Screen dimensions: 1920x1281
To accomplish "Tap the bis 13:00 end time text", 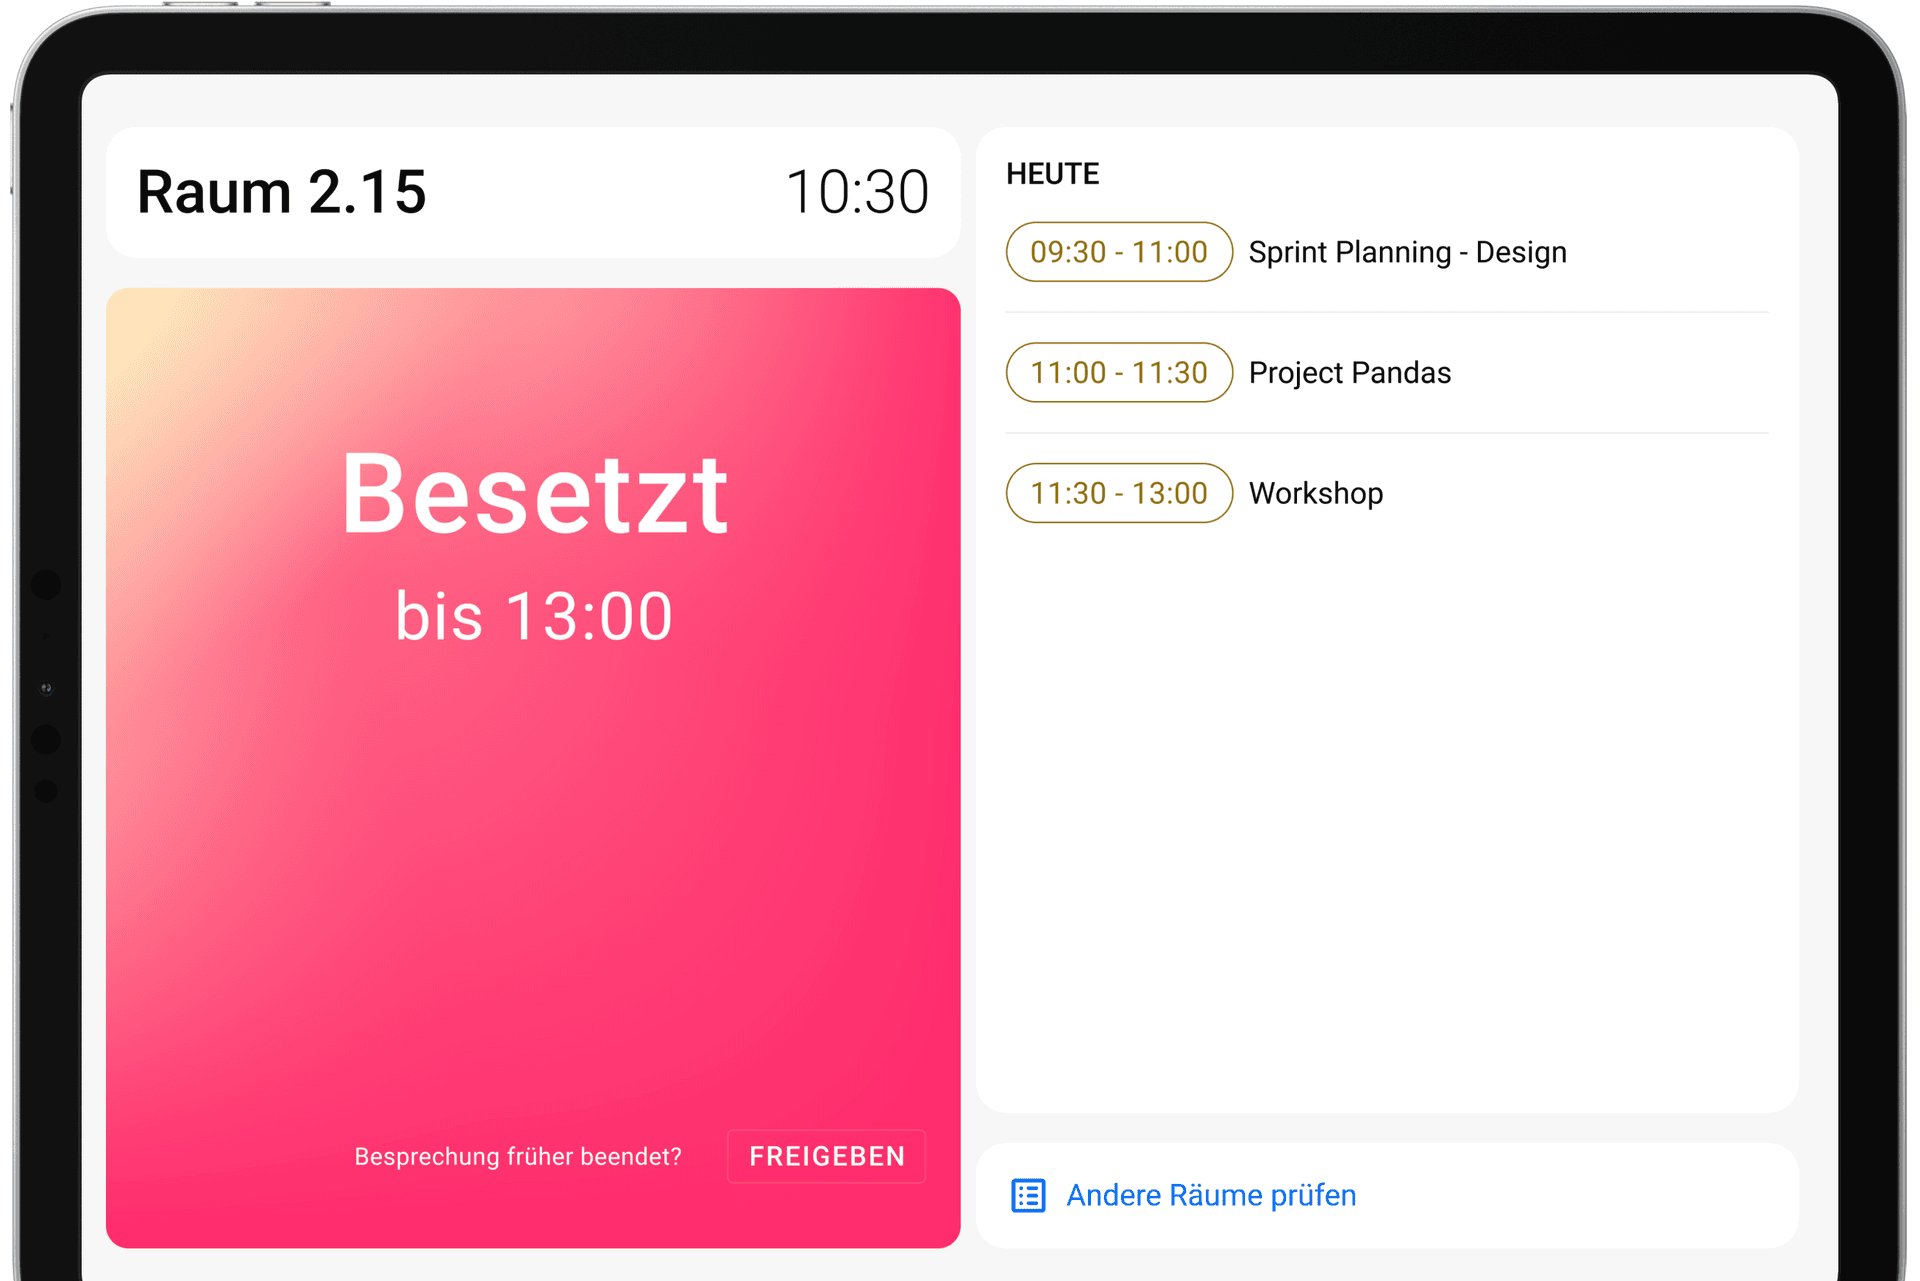I will click(534, 616).
